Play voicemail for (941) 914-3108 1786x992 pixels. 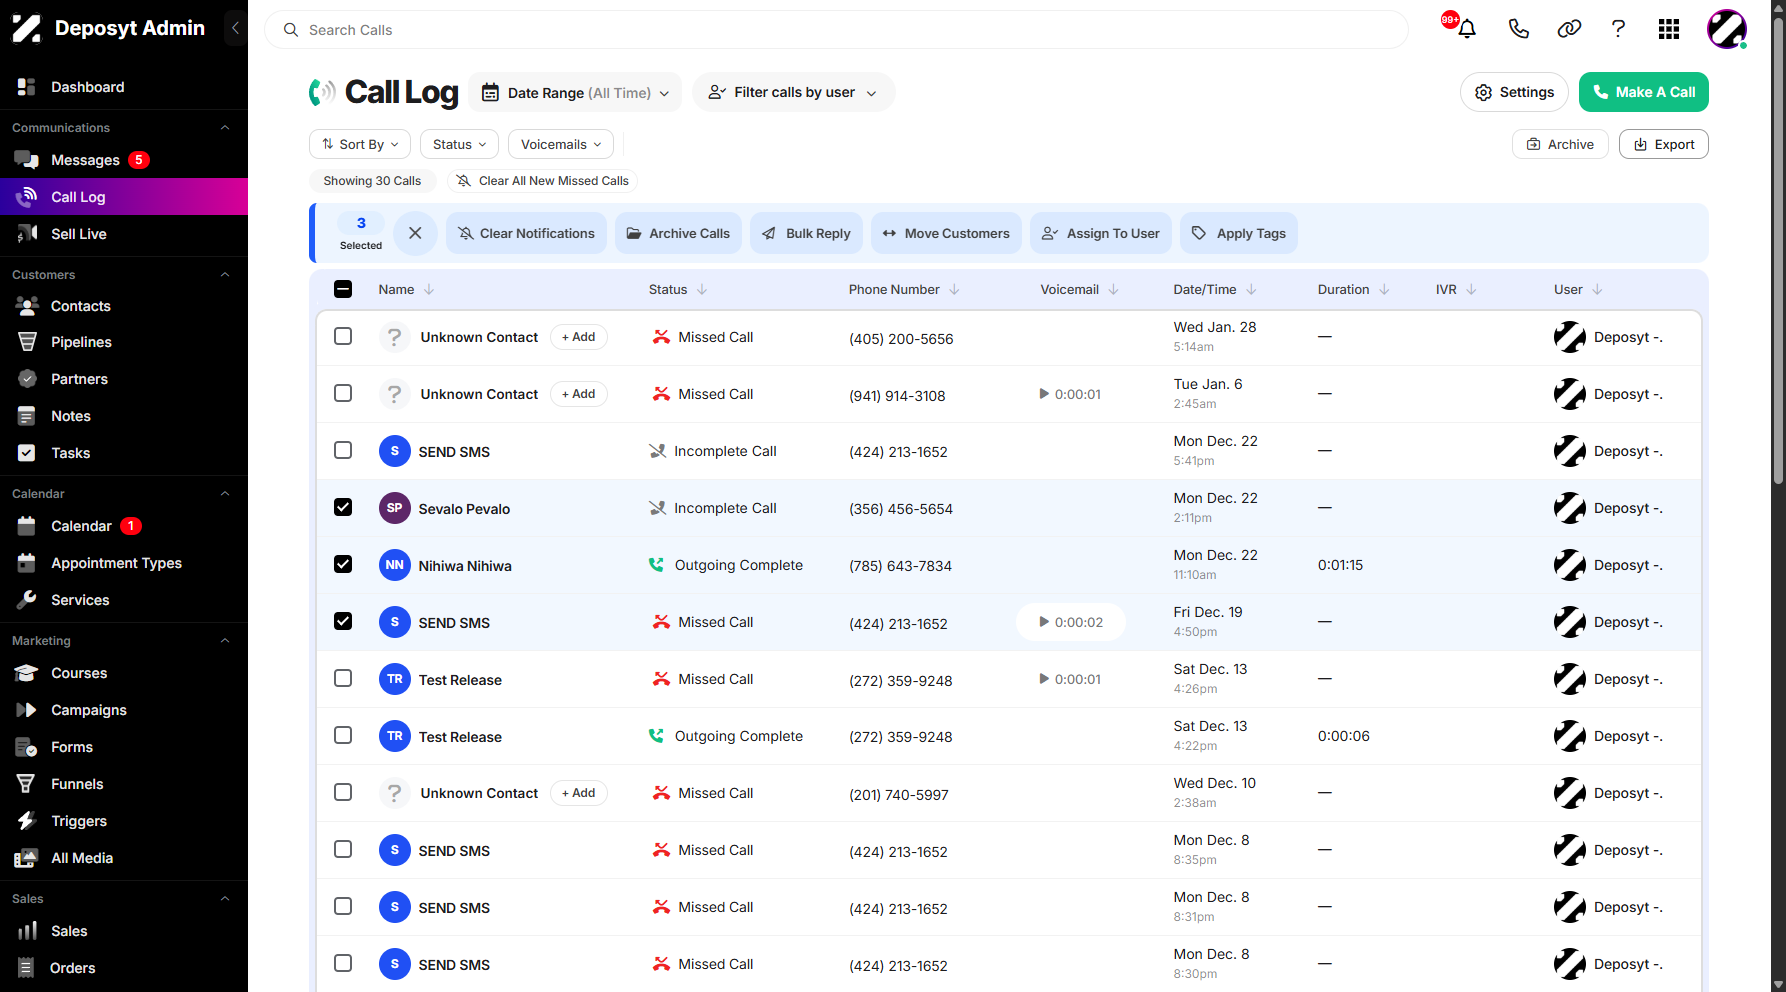pos(1070,394)
